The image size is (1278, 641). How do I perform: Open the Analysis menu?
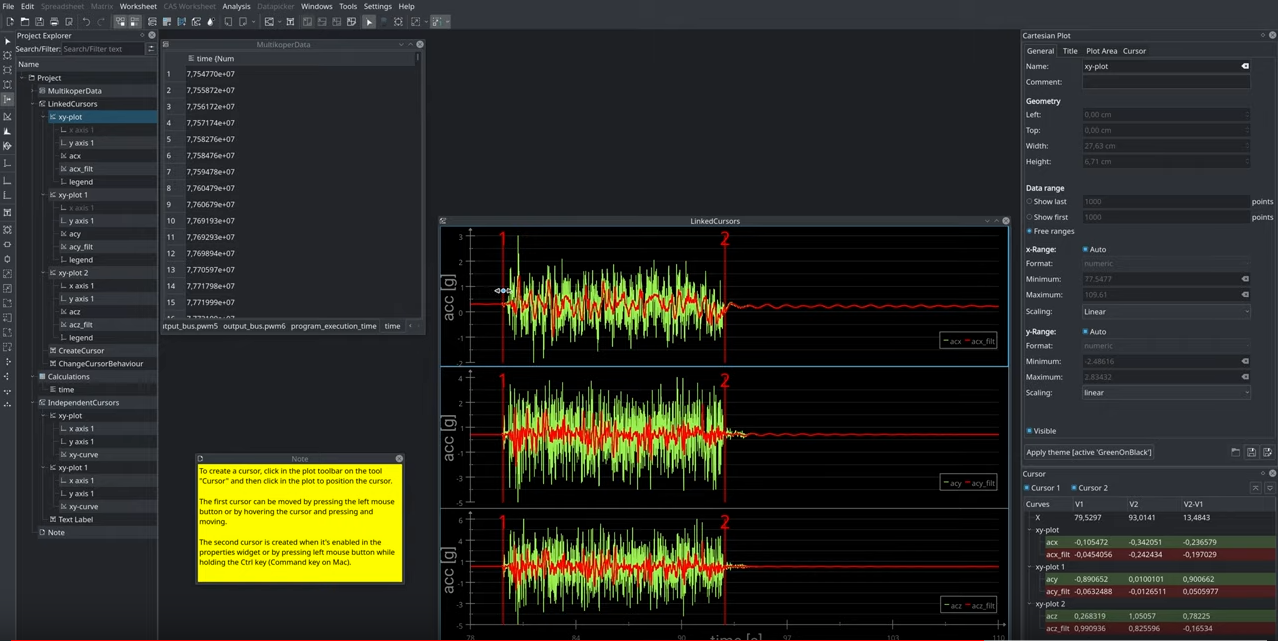tap(236, 6)
